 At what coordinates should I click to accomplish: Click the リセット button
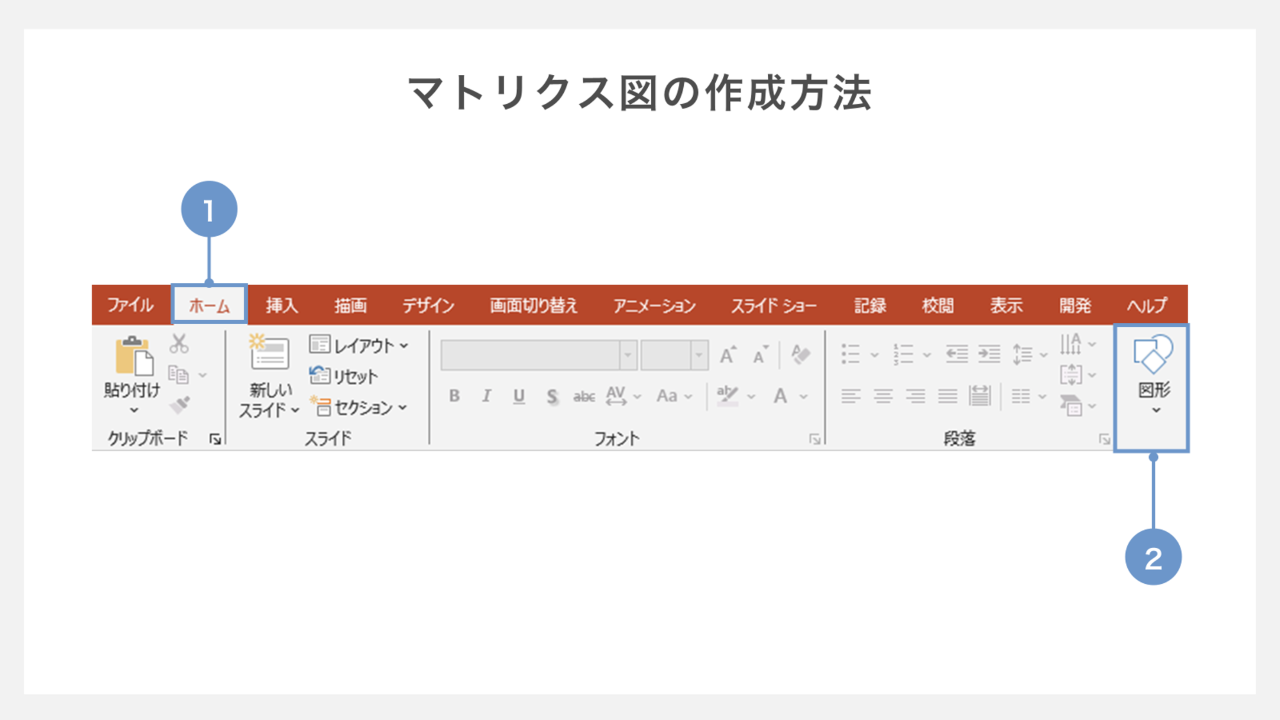(344, 376)
